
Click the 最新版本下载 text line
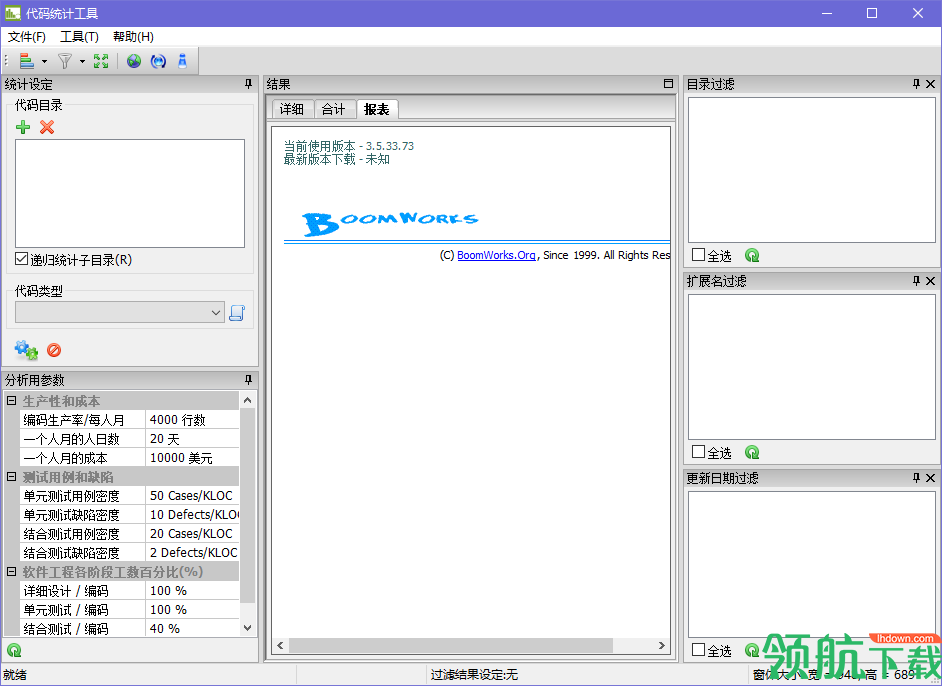tap(336, 159)
